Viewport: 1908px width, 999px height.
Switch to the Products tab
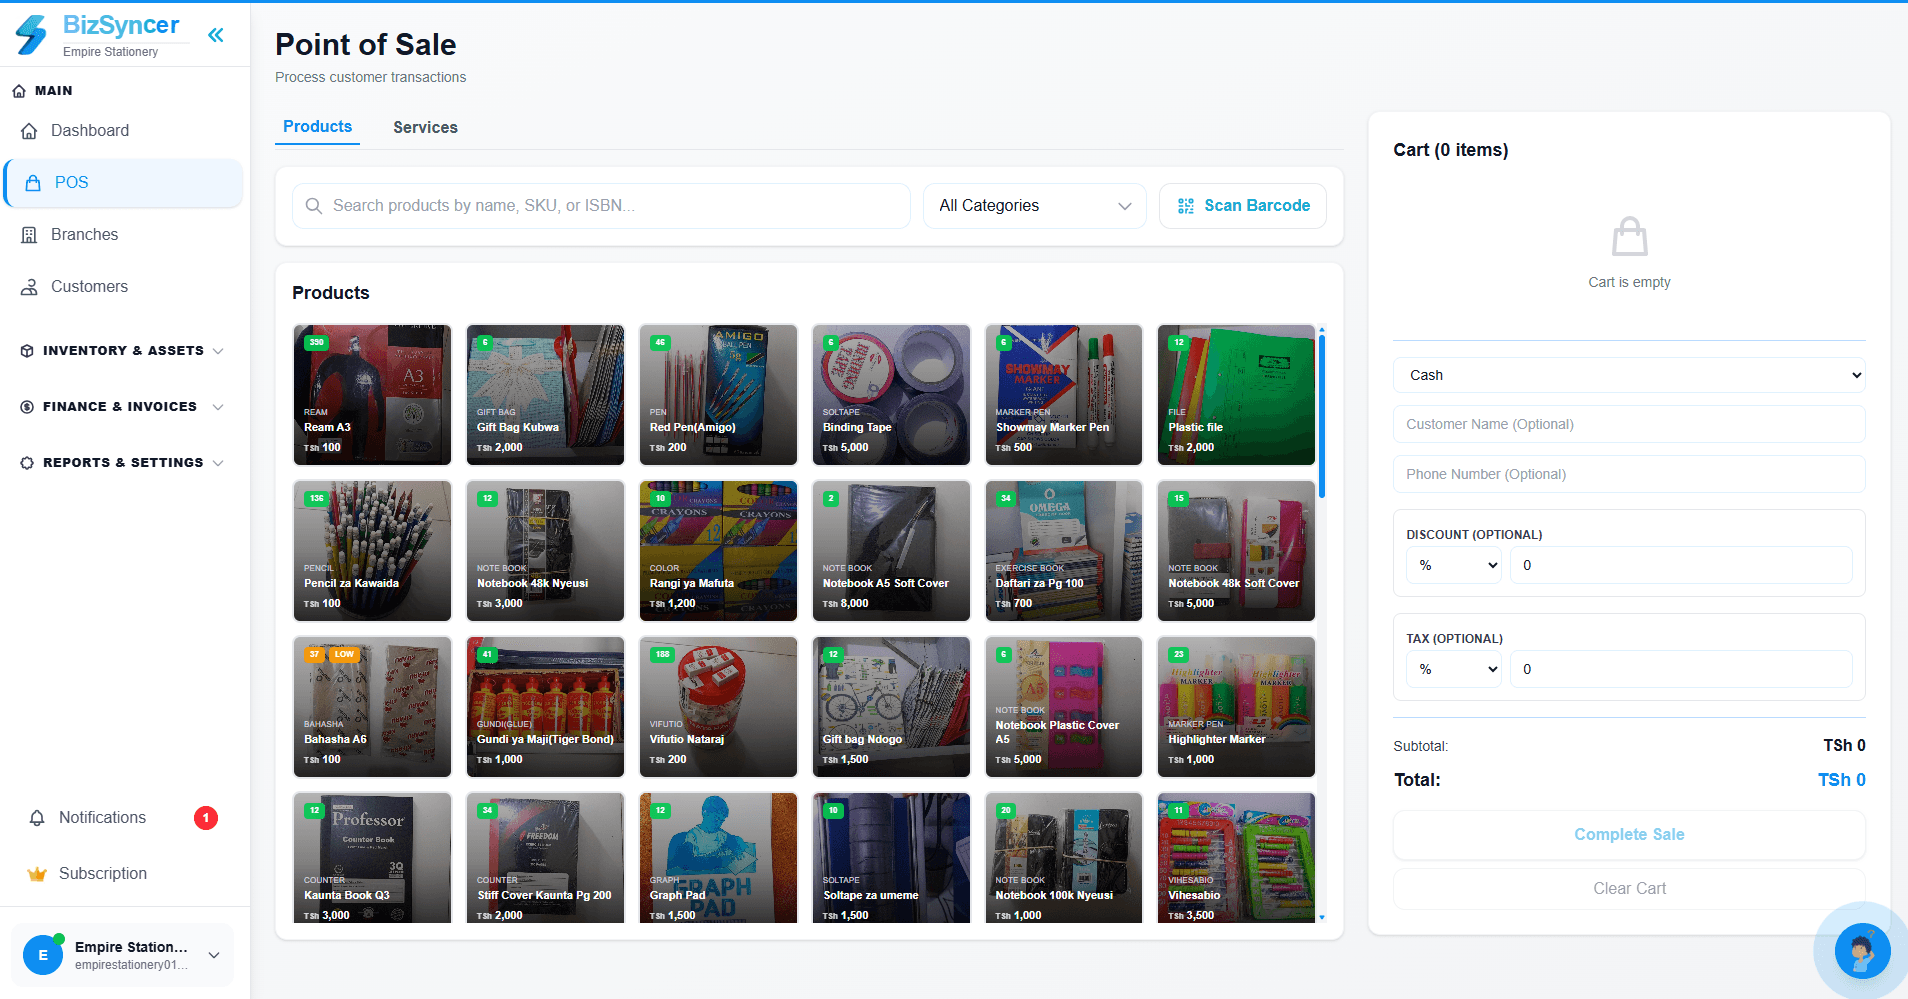(x=317, y=127)
